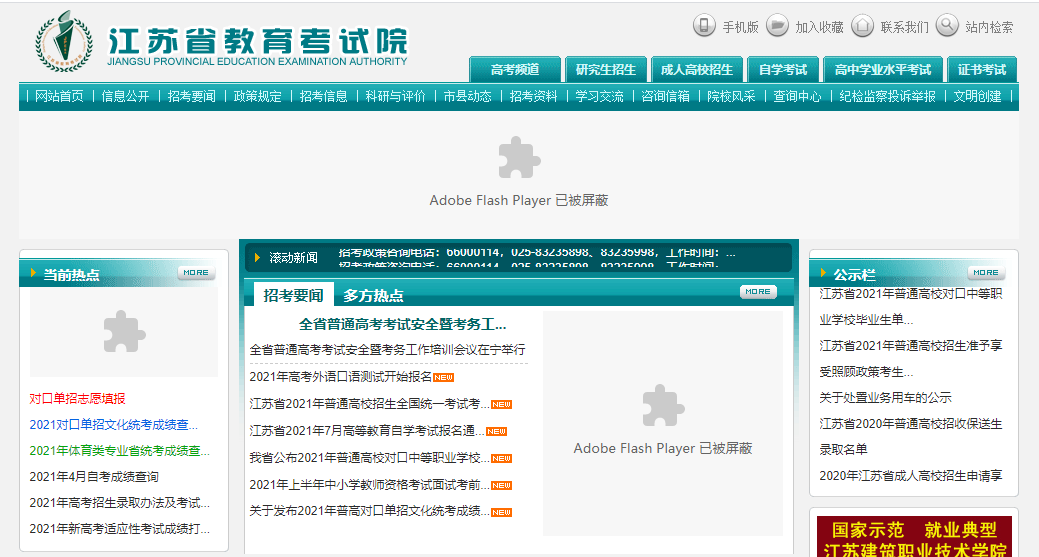Click the Flash plugin placeholder under 当前热点
This screenshot has height=557, width=1039.
(124, 332)
